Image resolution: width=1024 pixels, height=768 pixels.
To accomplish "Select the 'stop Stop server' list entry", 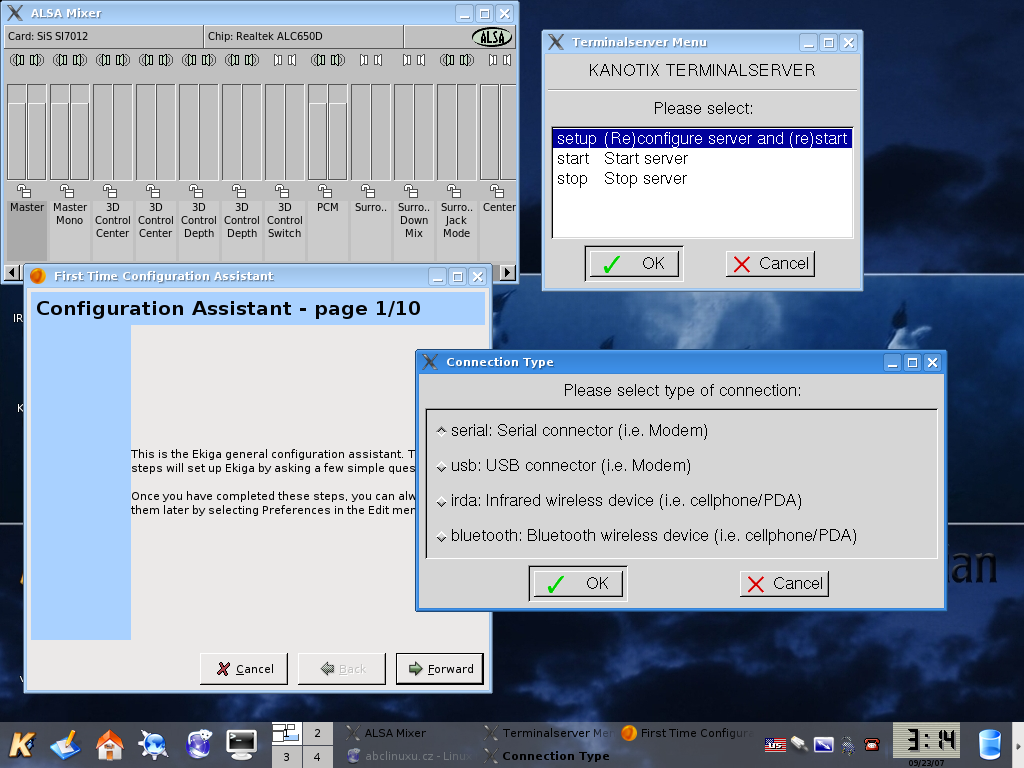I will (702, 179).
